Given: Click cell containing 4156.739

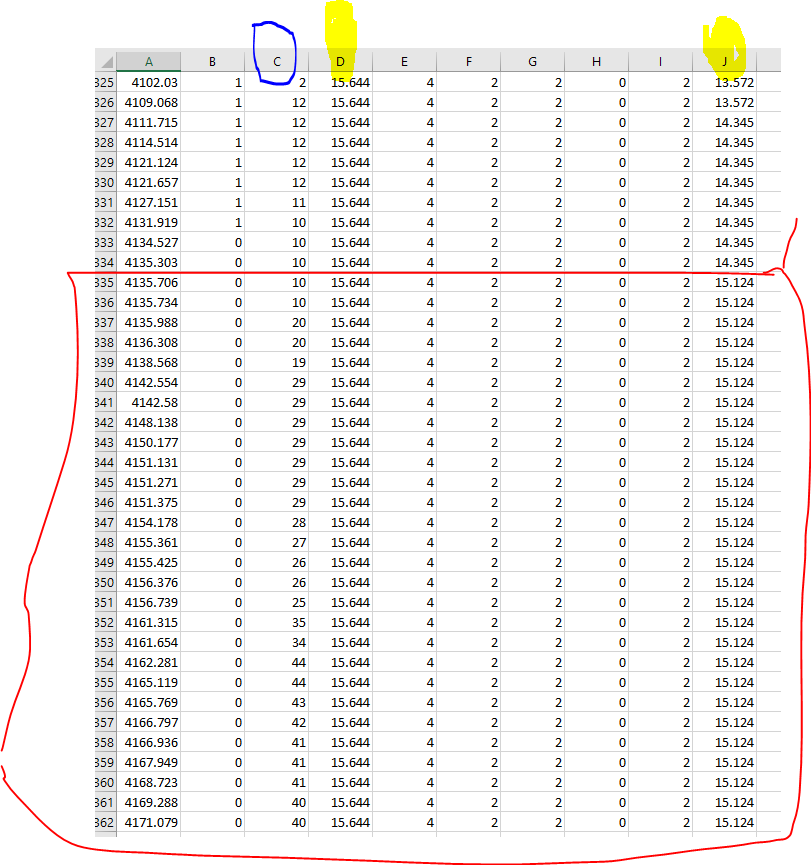Looking at the screenshot, I should click(x=148, y=602).
